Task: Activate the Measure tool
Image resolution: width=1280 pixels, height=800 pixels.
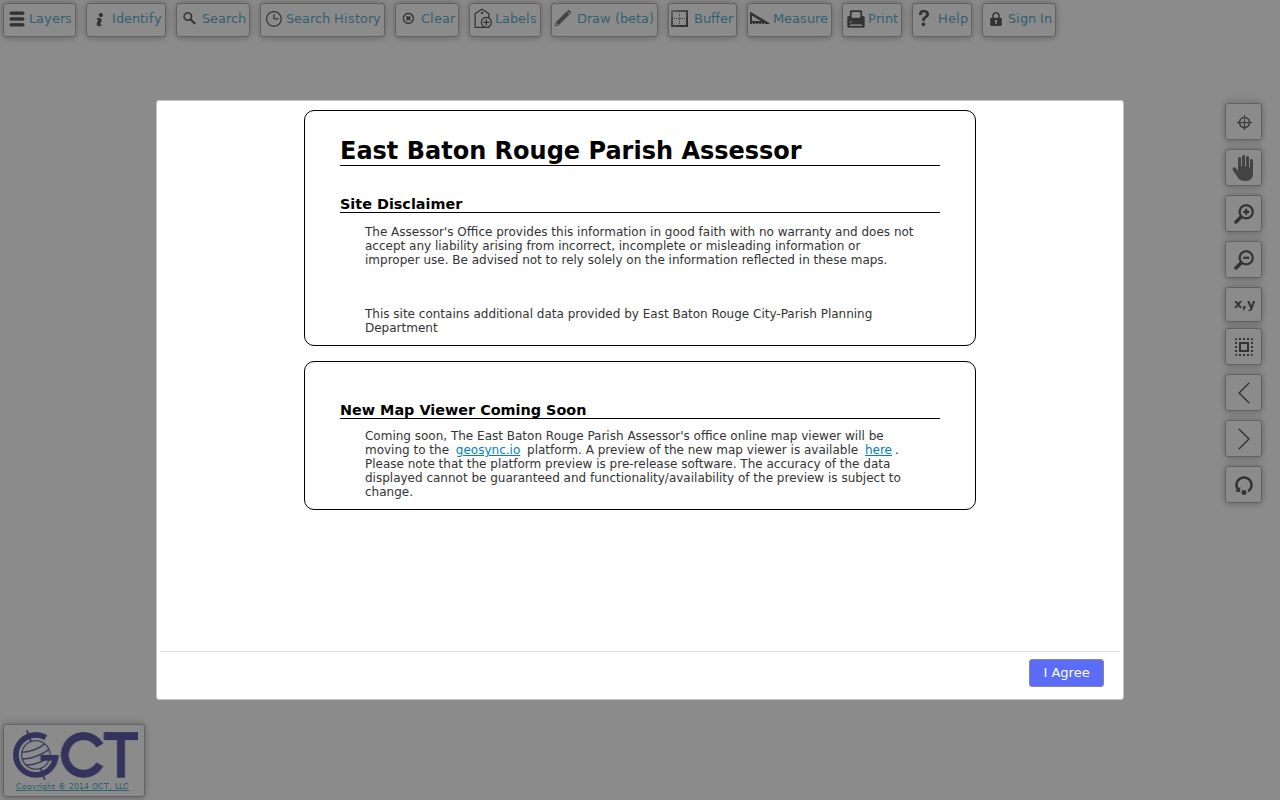Action: [789, 19]
